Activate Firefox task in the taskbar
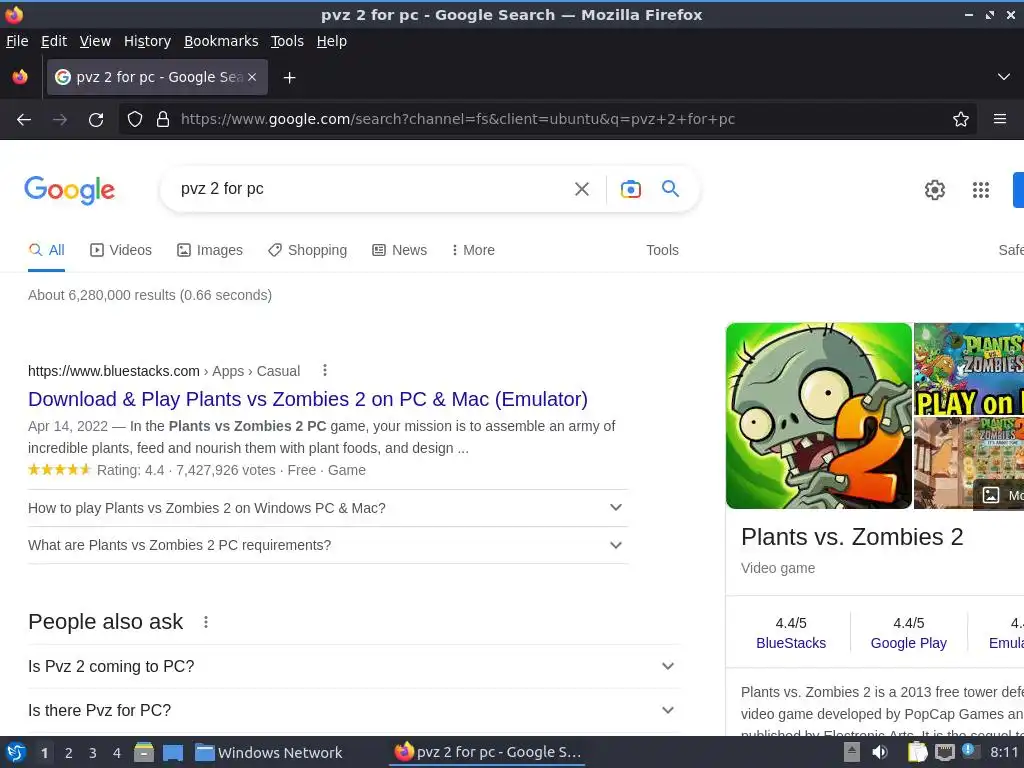1024x768 pixels. [x=488, y=752]
